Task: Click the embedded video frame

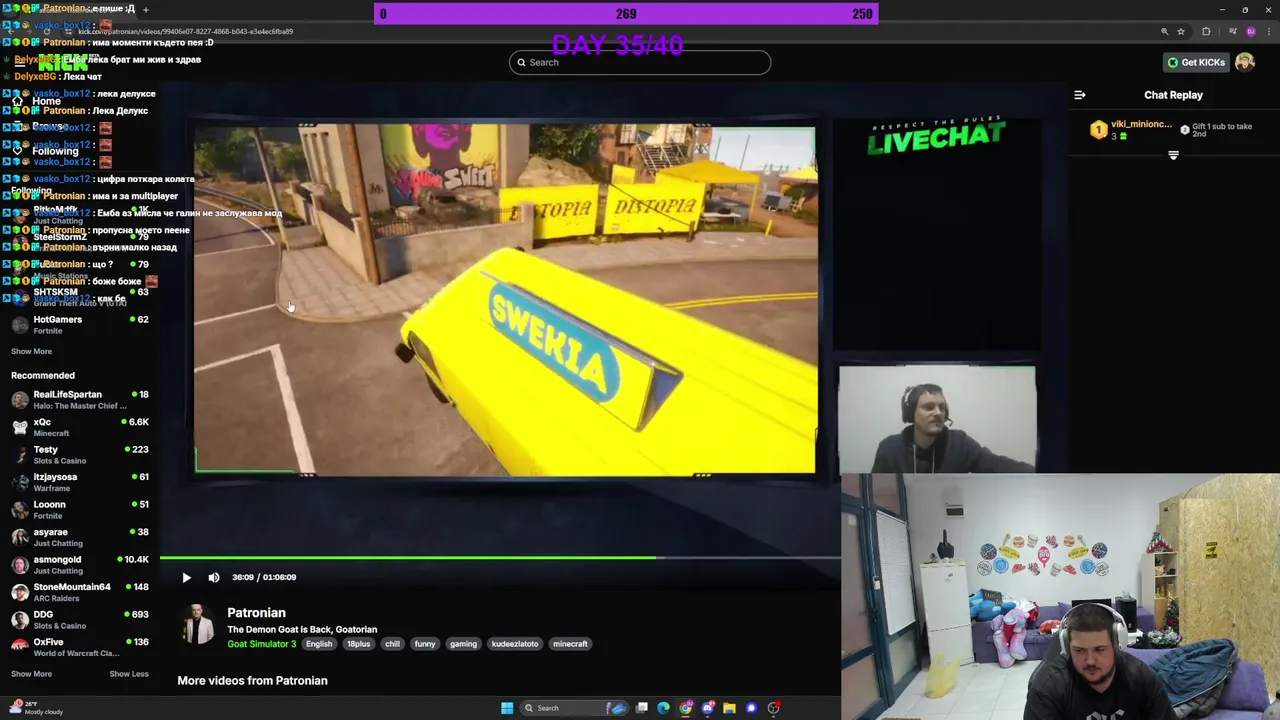Action: click(505, 299)
